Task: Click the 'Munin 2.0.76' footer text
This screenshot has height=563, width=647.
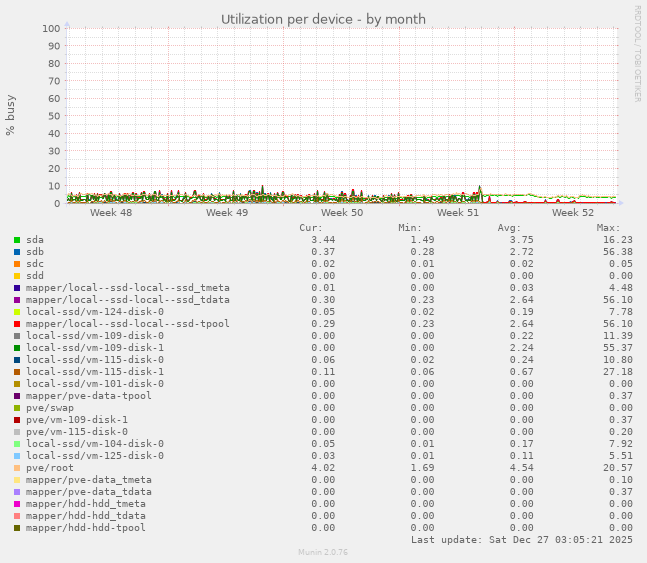Action: point(323,552)
